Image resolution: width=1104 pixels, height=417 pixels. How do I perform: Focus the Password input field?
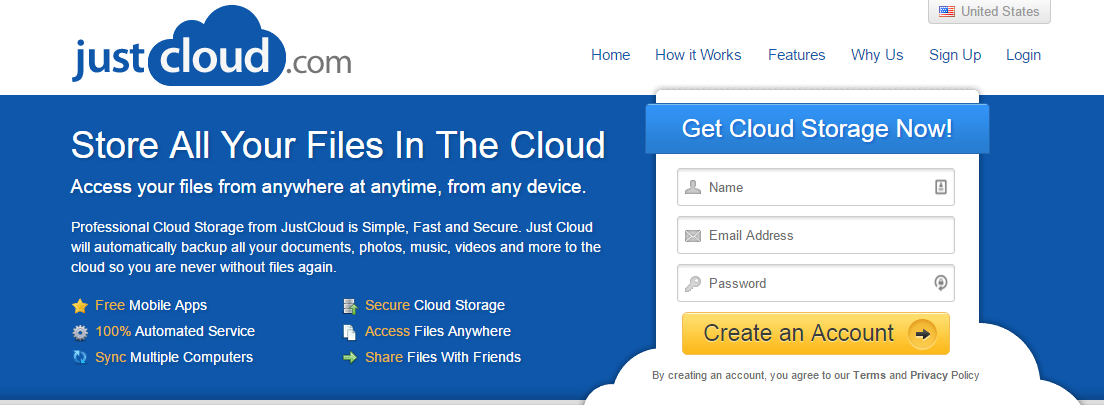(815, 283)
